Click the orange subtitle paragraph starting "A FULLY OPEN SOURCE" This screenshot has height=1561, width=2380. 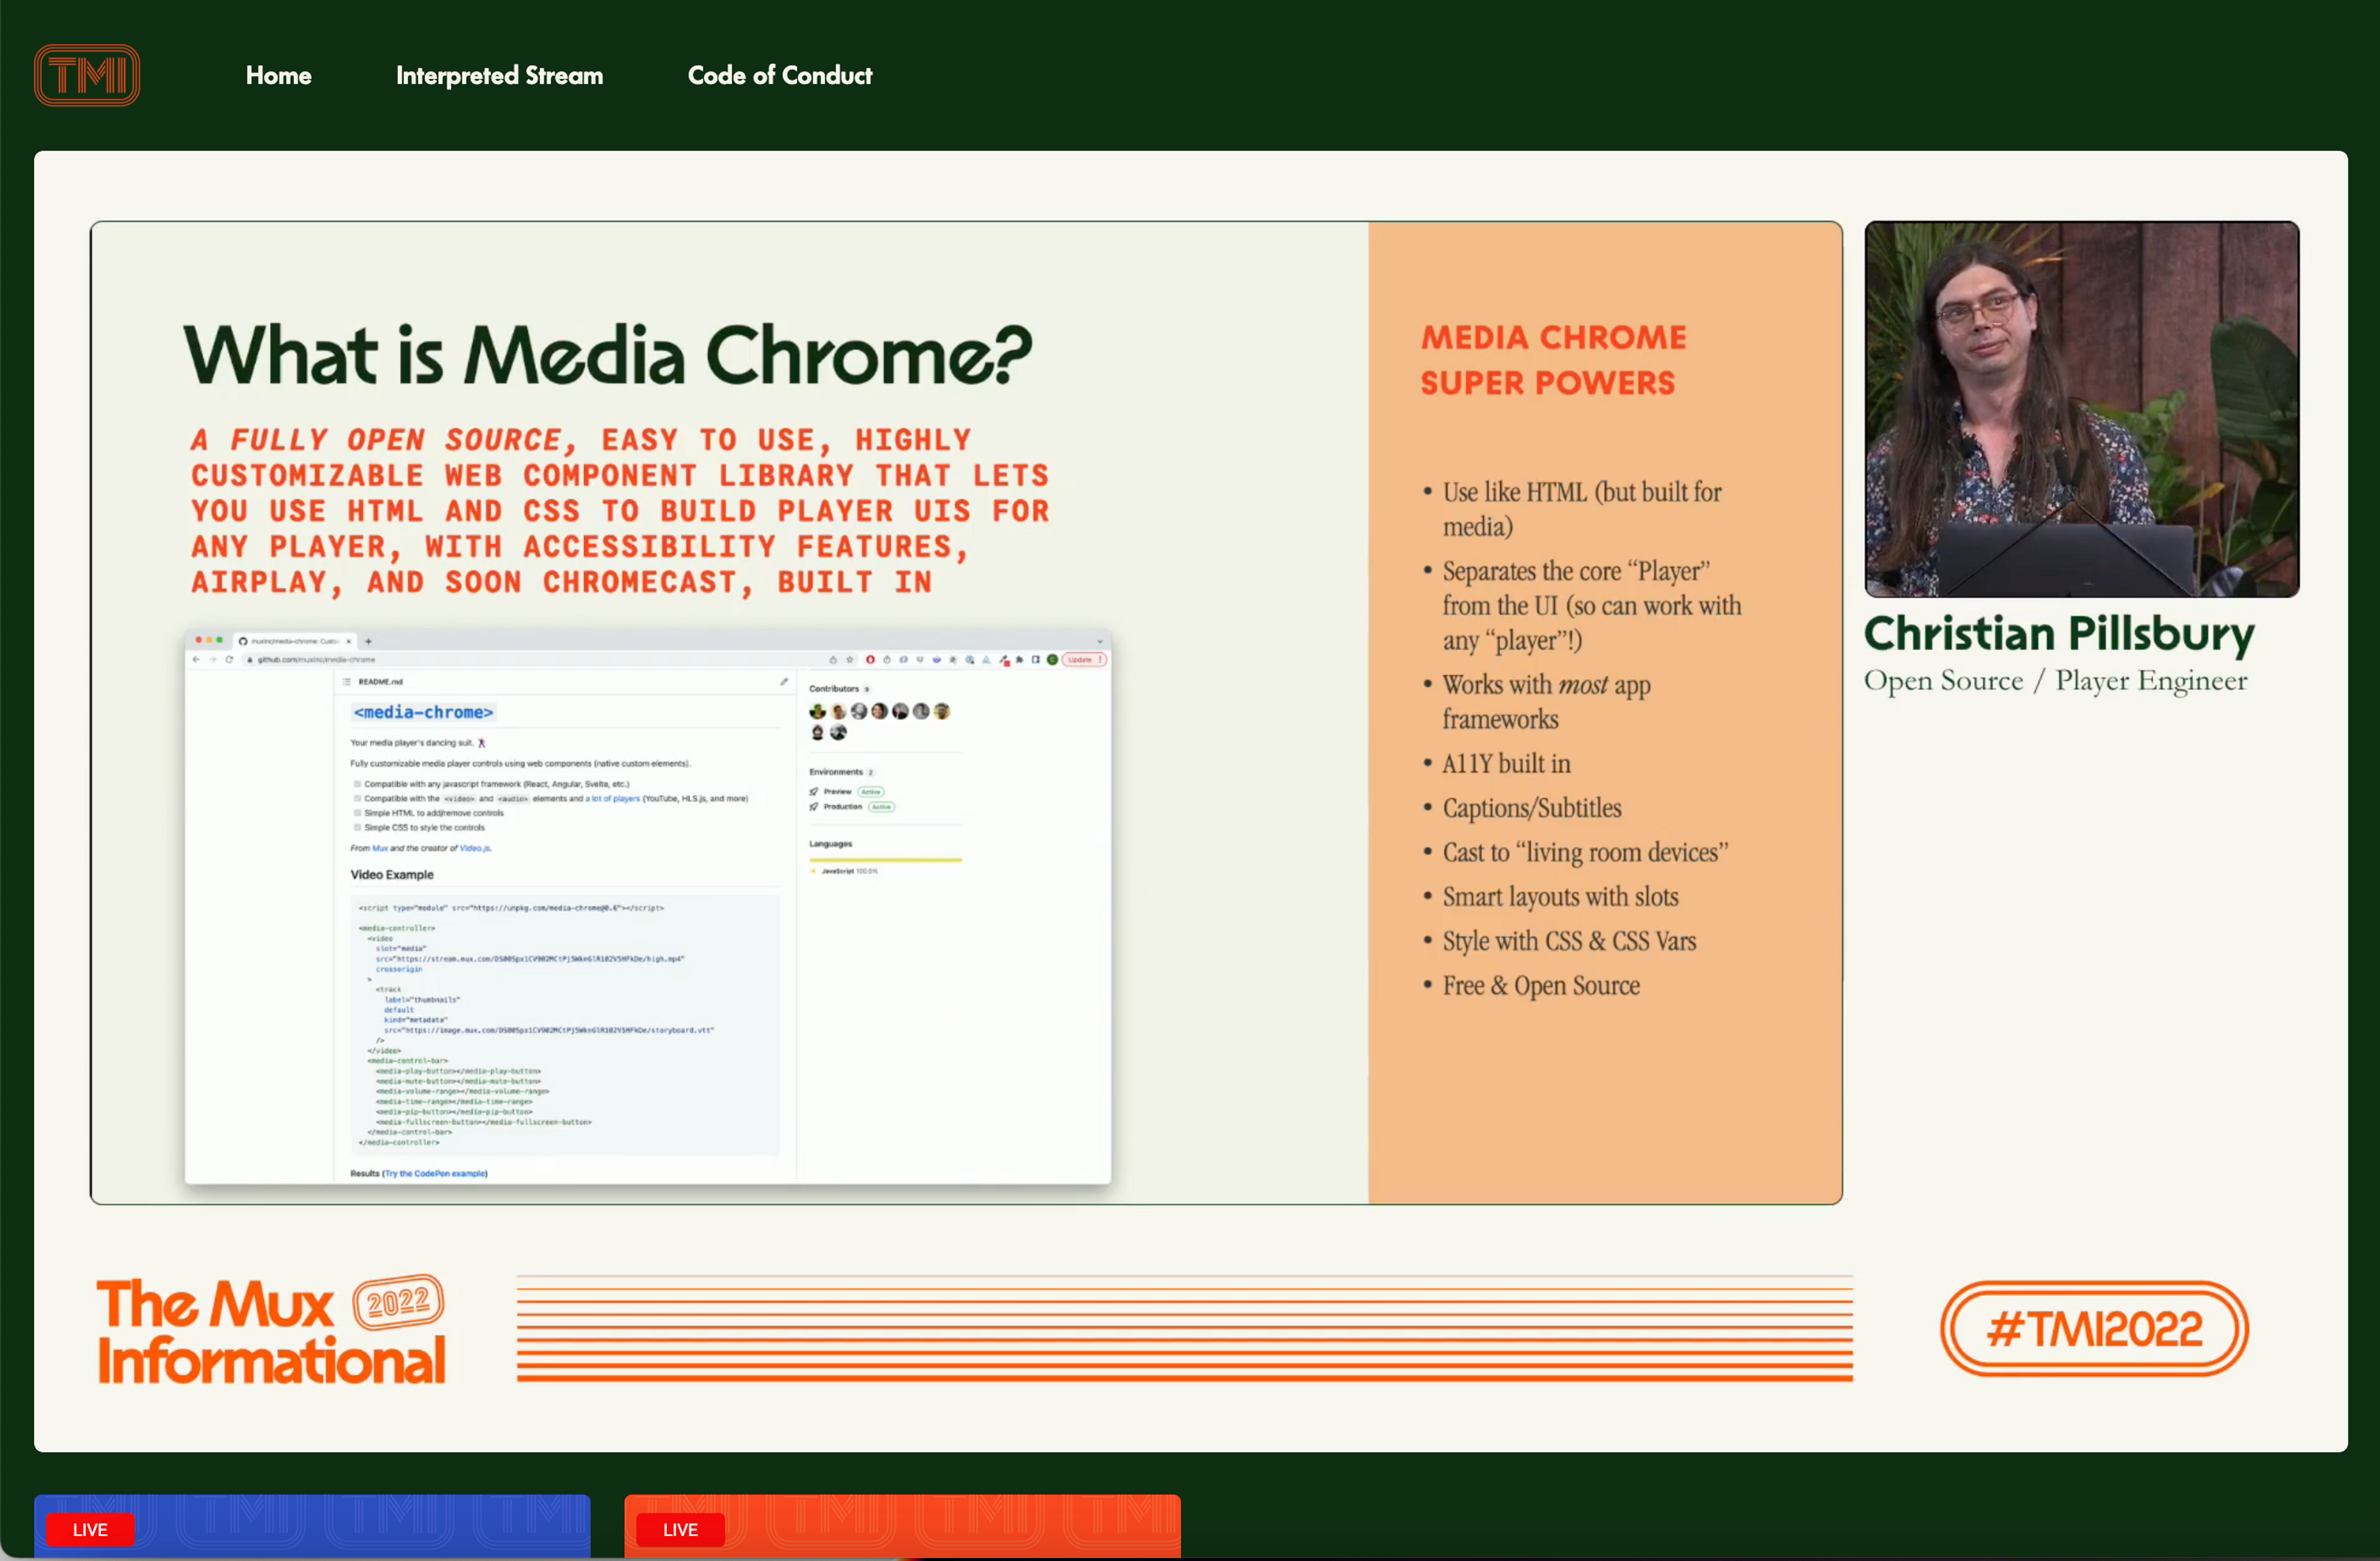[620, 511]
